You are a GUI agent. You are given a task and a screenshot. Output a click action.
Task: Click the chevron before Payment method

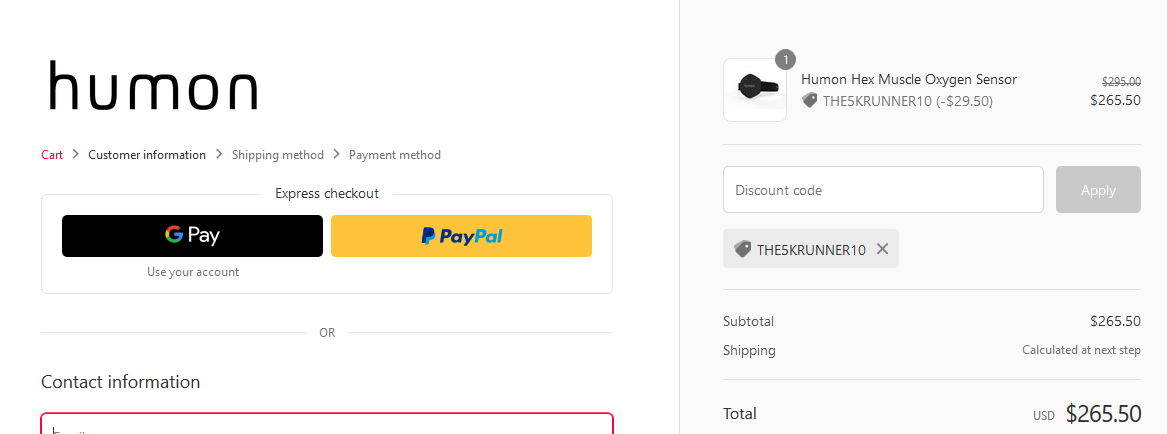[337, 154]
